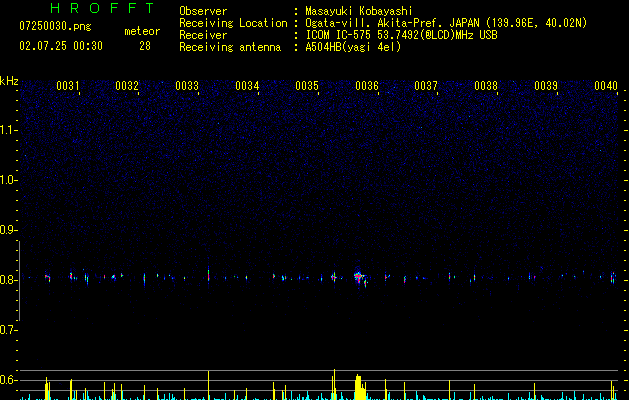The height and width of the screenshot is (400, 629).
Task: Click the HROFFT title text
Action: [103, 8]
